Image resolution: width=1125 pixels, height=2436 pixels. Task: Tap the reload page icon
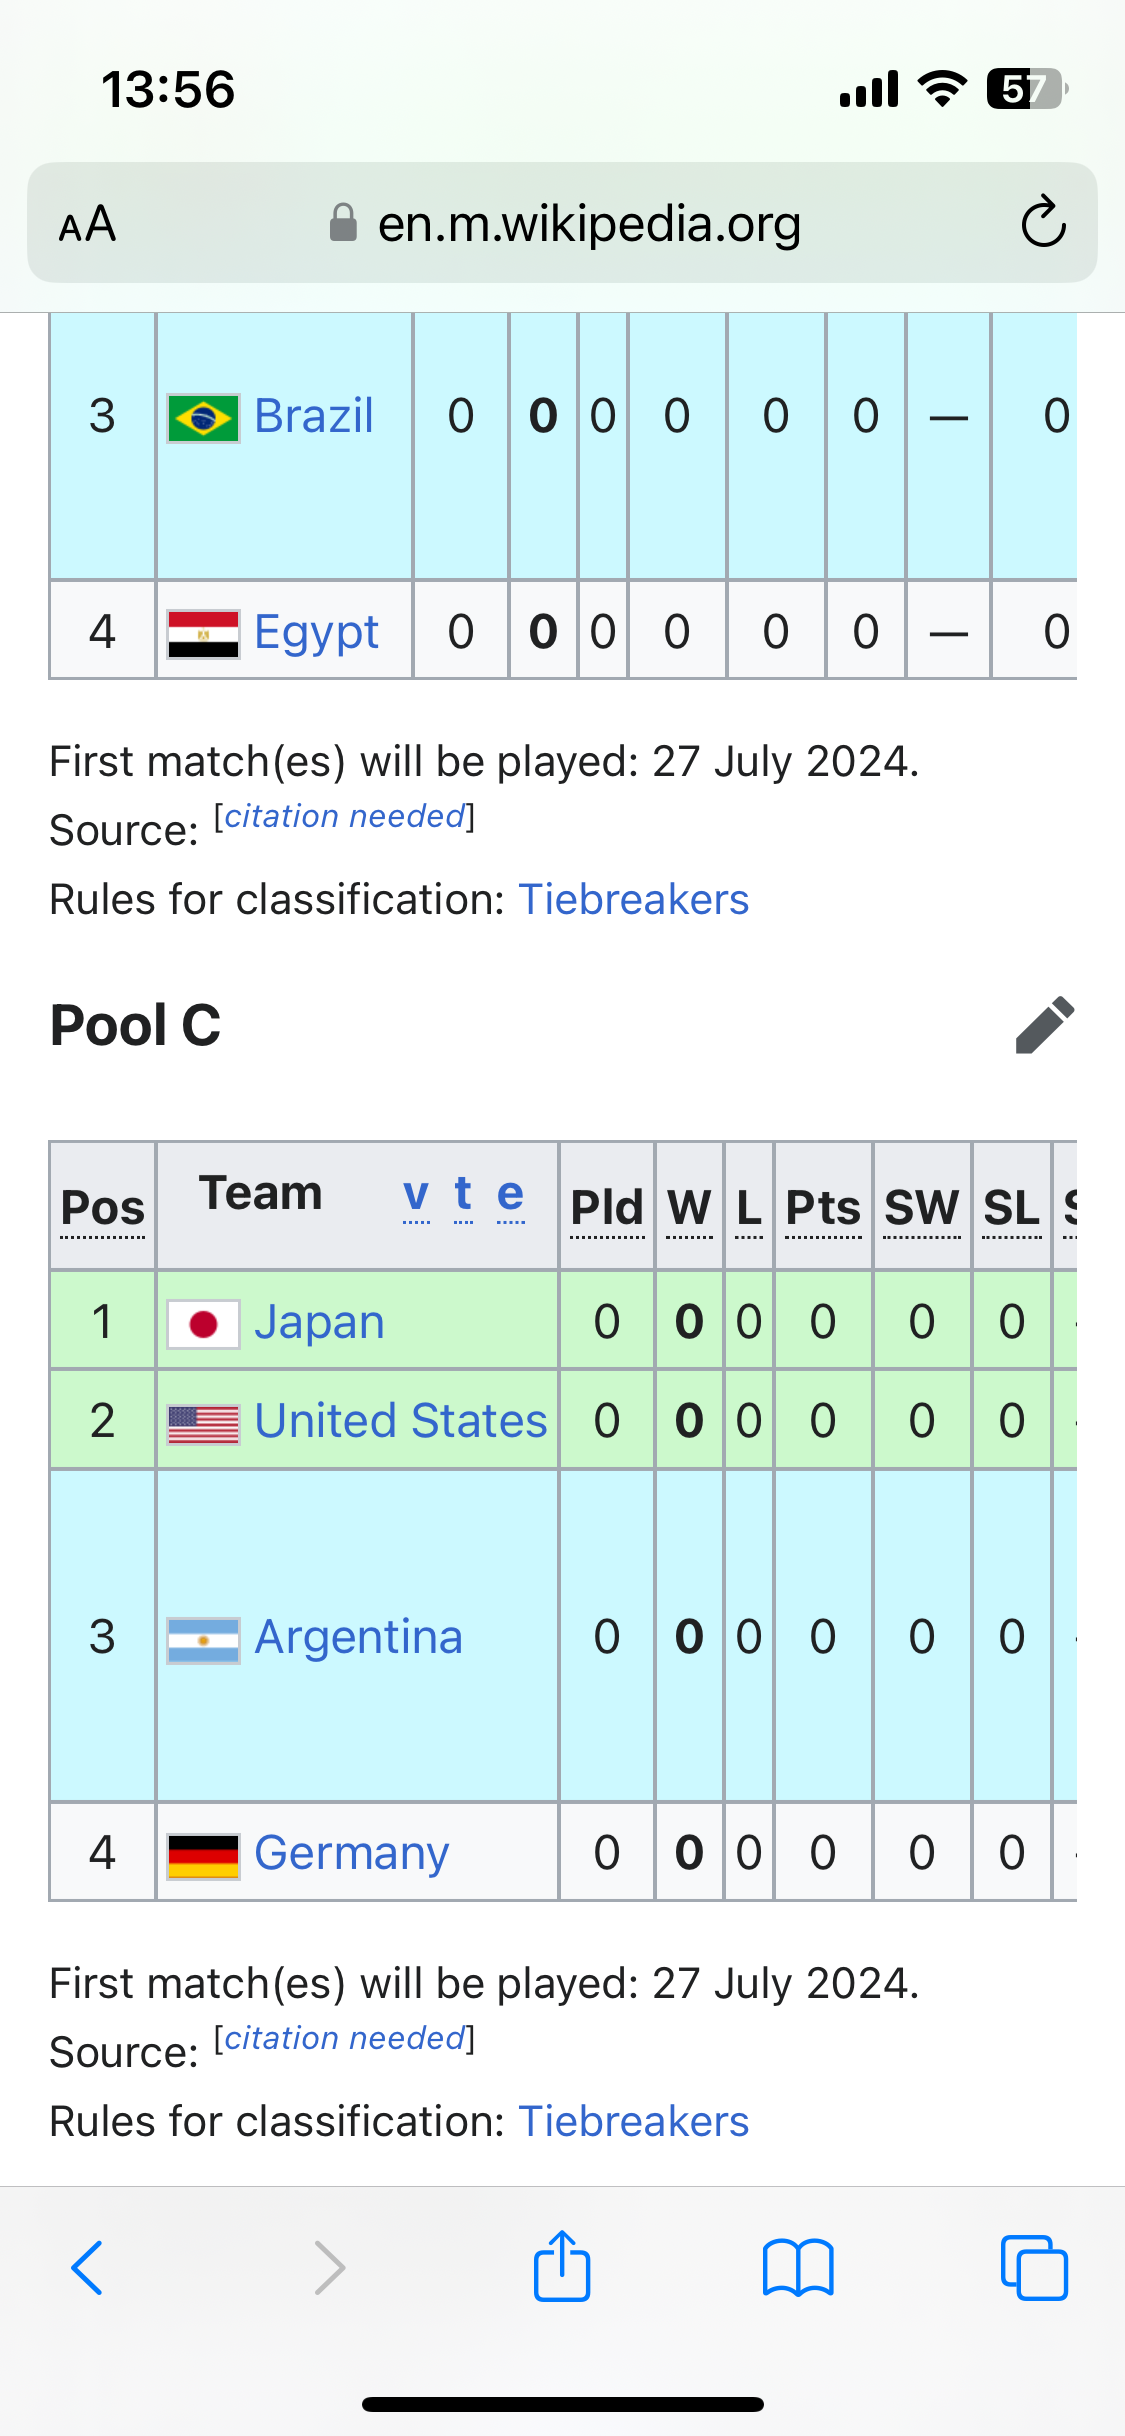[x=1043, y=222]
